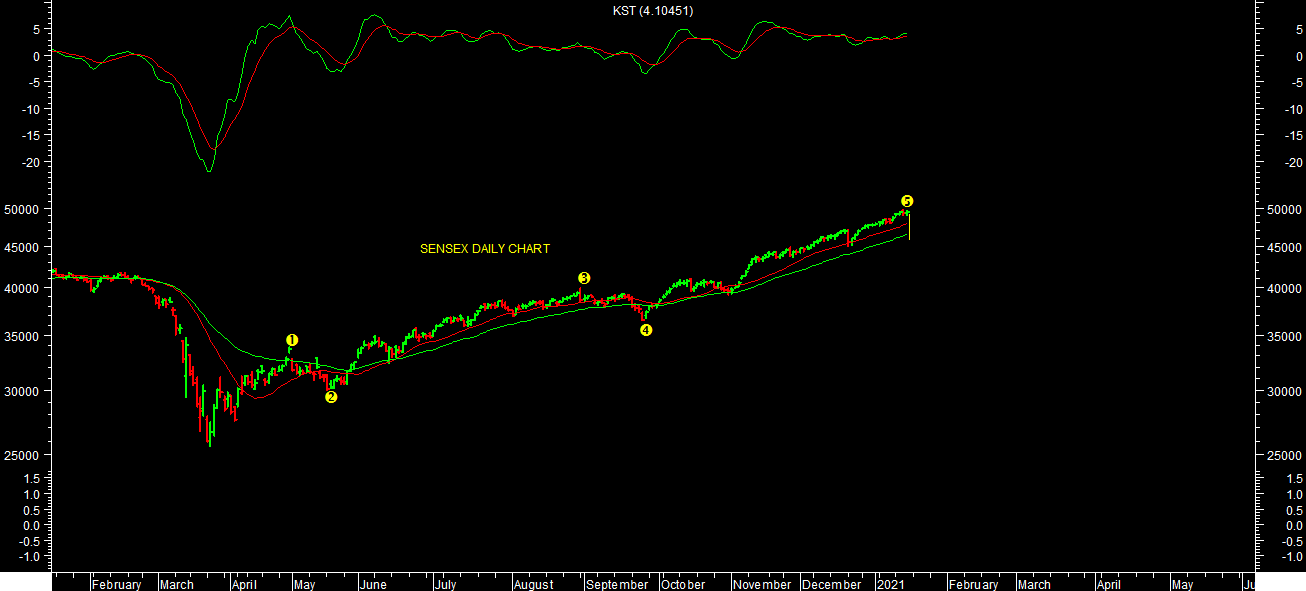Select the wave 3 circle marker
Image resolution: width=1306 pixels, height=591 pixels.
click(x=584, y=278)
